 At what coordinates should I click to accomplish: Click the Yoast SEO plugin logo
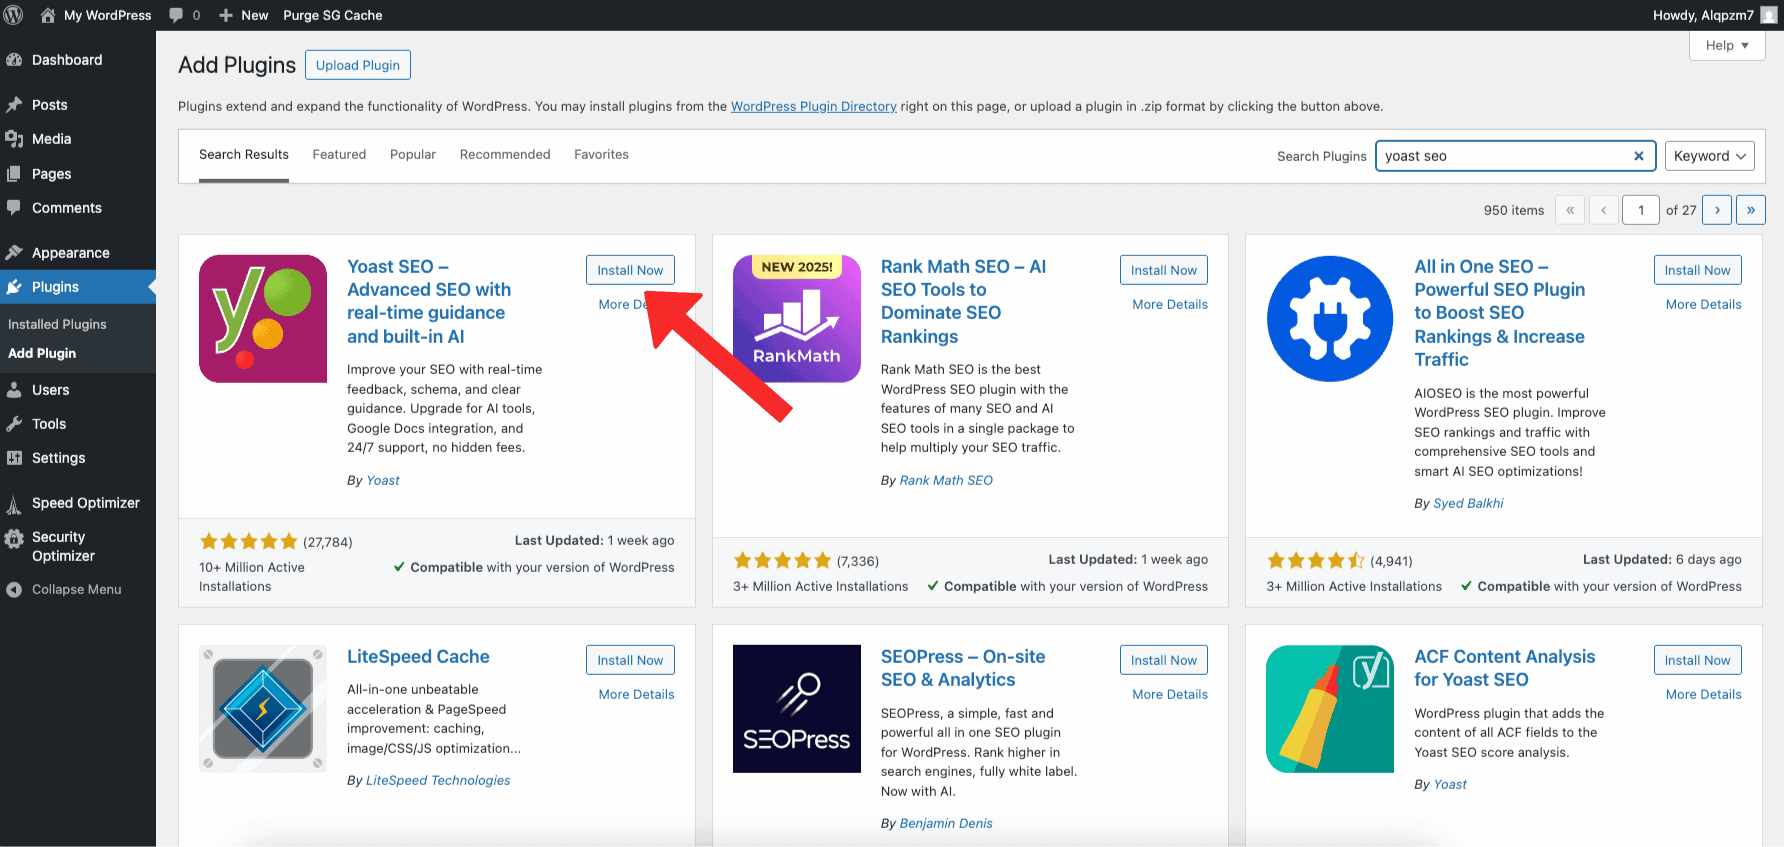click(263, 319)
